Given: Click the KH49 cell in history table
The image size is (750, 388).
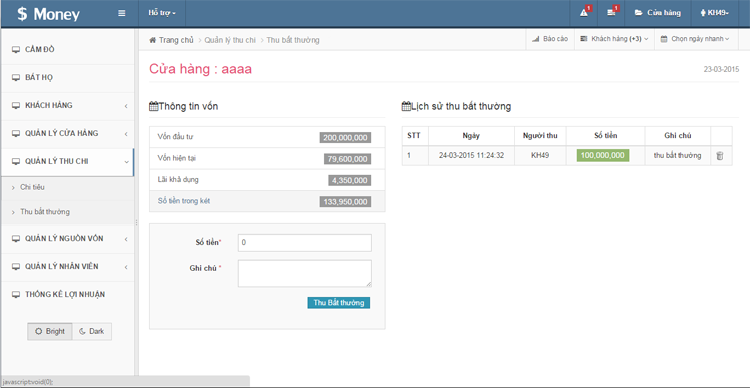Looking at the screenshot, I should coord(540,155).
